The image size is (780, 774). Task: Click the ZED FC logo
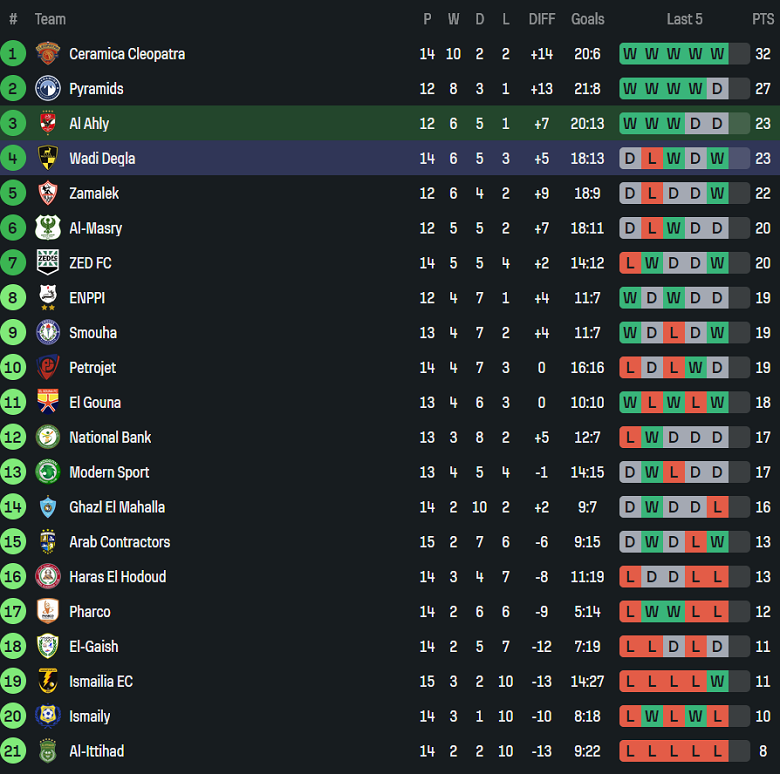47,263
